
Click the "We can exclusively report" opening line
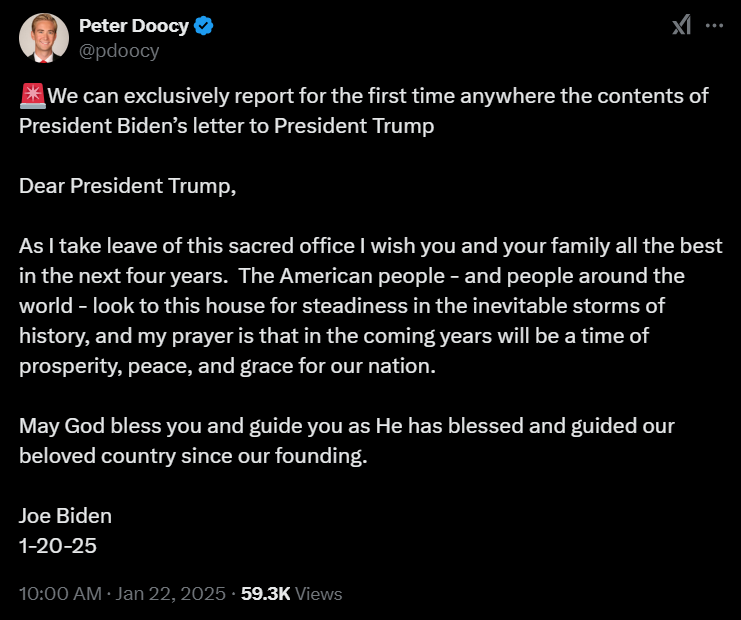[x=364, y=96]
